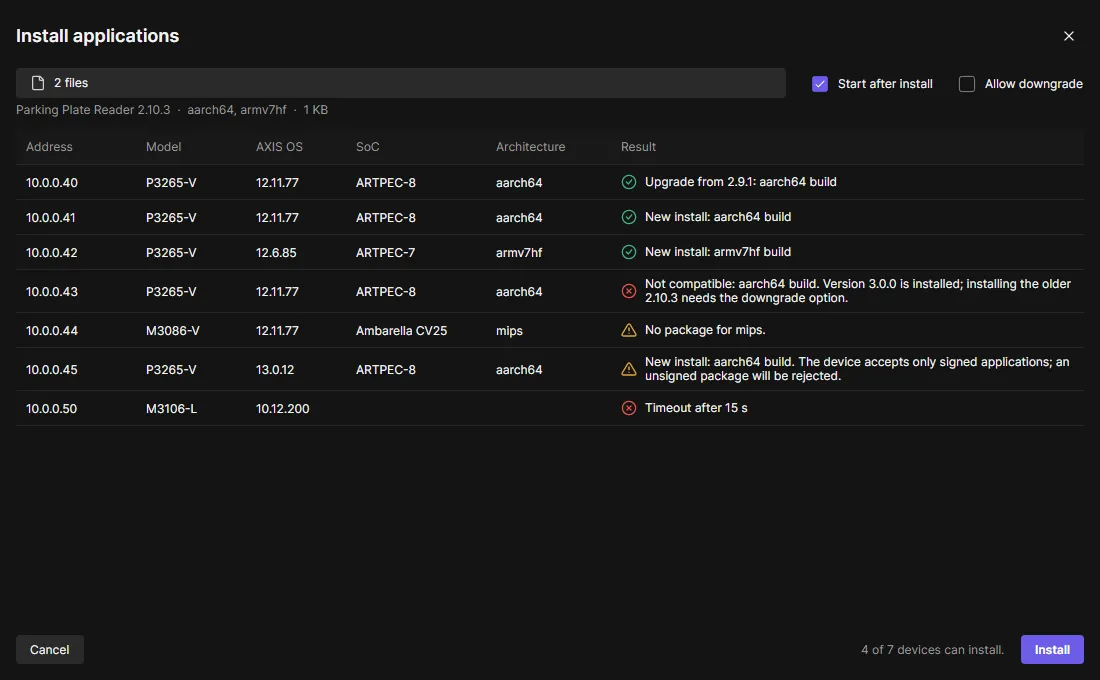Image resolution: width=1100 pixels, height=680 pixels.
Task: Click the Model column header
Action: click(163, 147)
